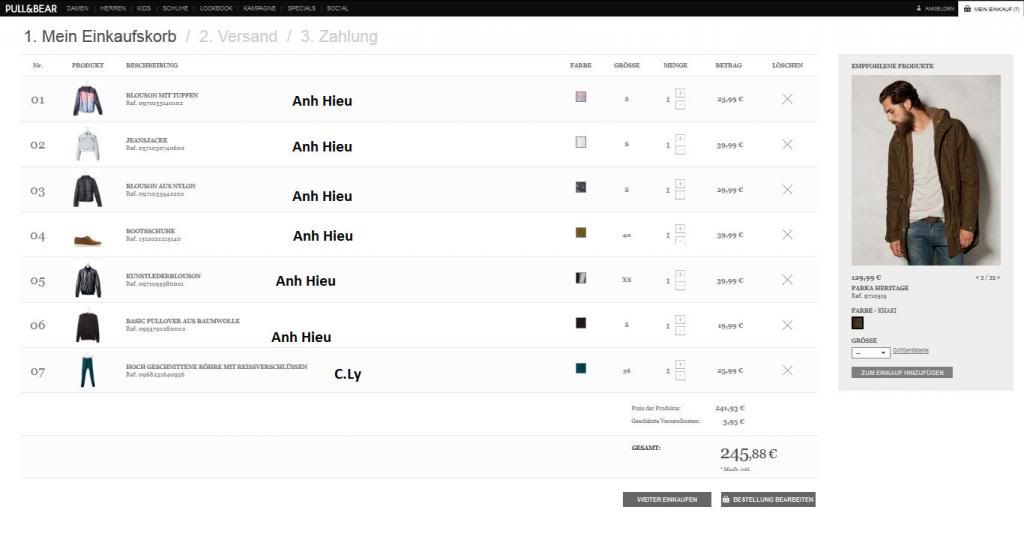Click Weiter Einkaufen button

pyautogui.click(x=667, y=499)
